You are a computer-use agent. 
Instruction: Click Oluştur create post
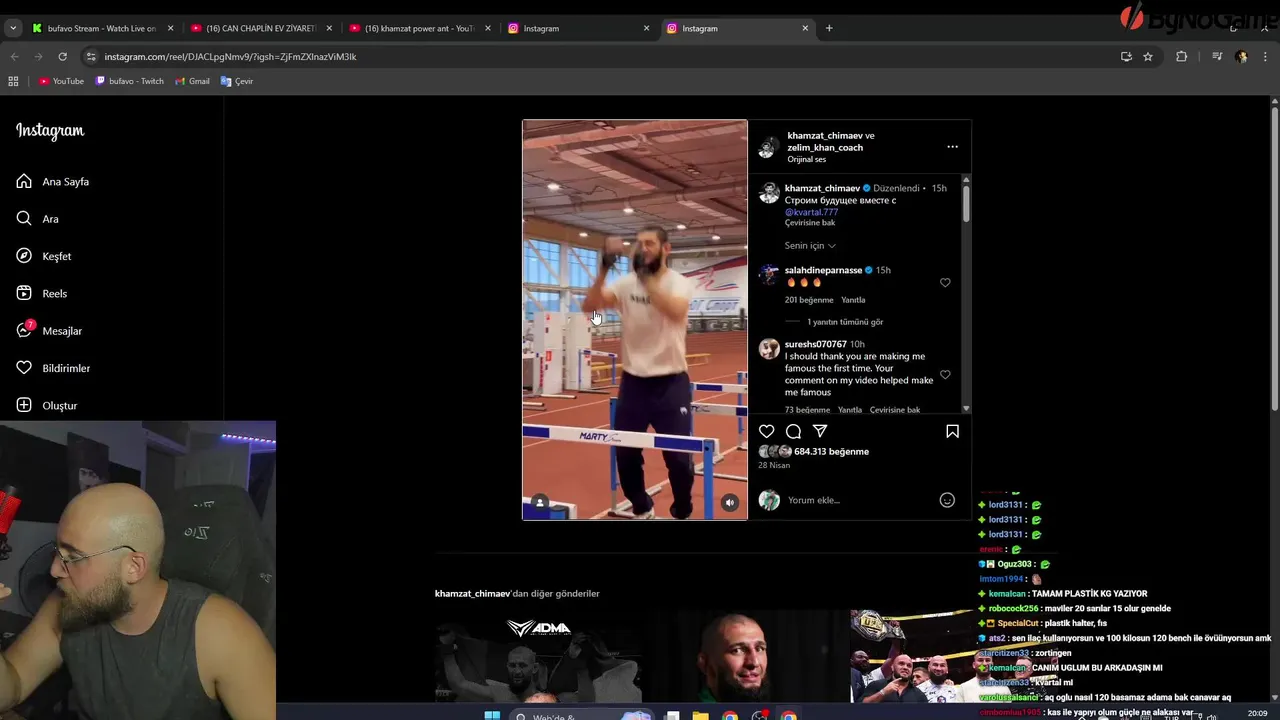click(x=47, y=405)
